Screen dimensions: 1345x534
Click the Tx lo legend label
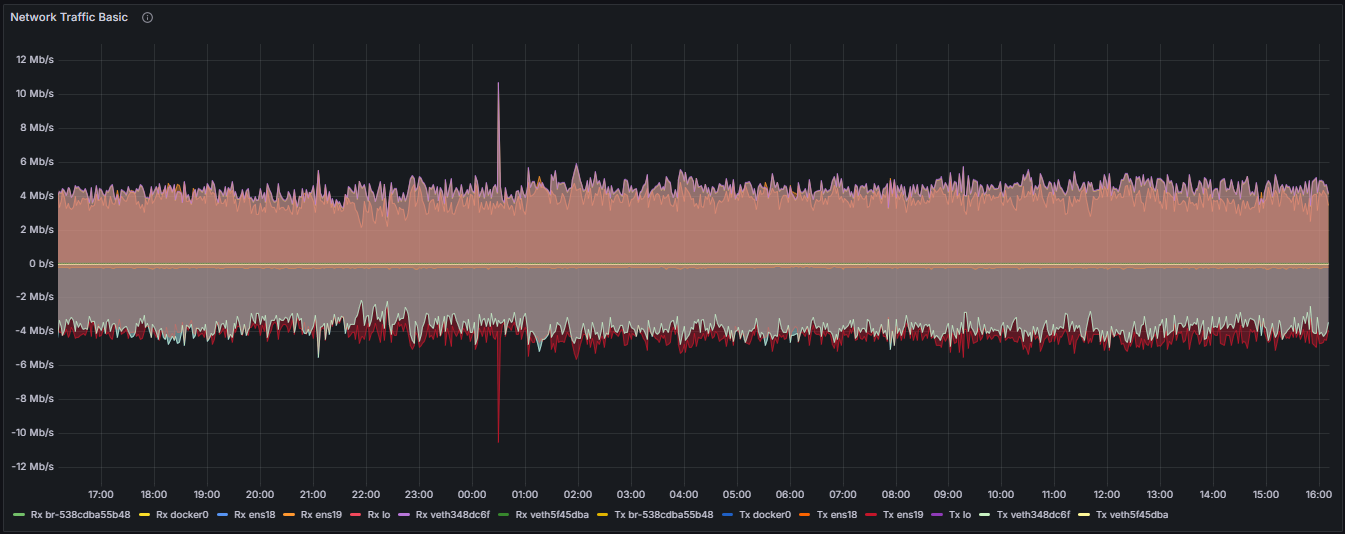(959, 515)
